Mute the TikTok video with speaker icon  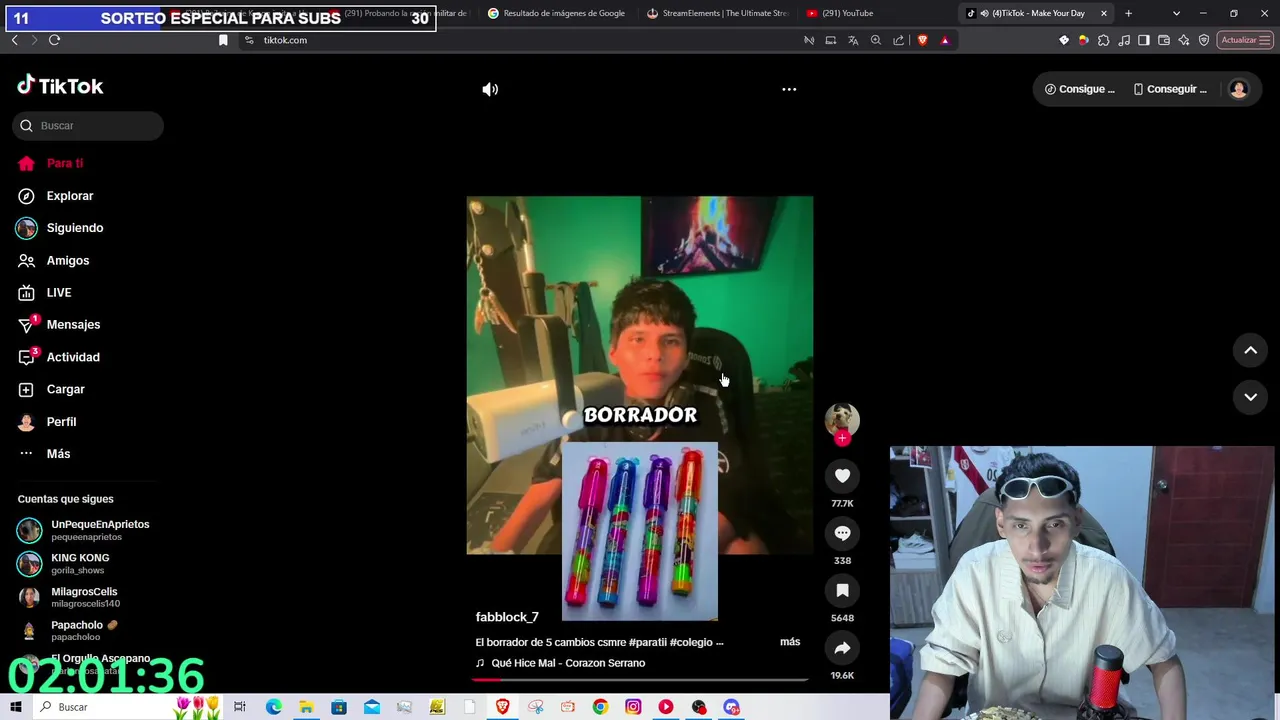coord(490,89)
